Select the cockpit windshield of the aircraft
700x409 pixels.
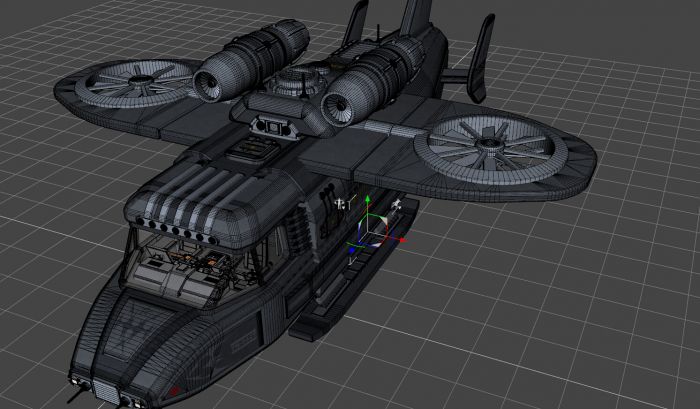point(180,263)
